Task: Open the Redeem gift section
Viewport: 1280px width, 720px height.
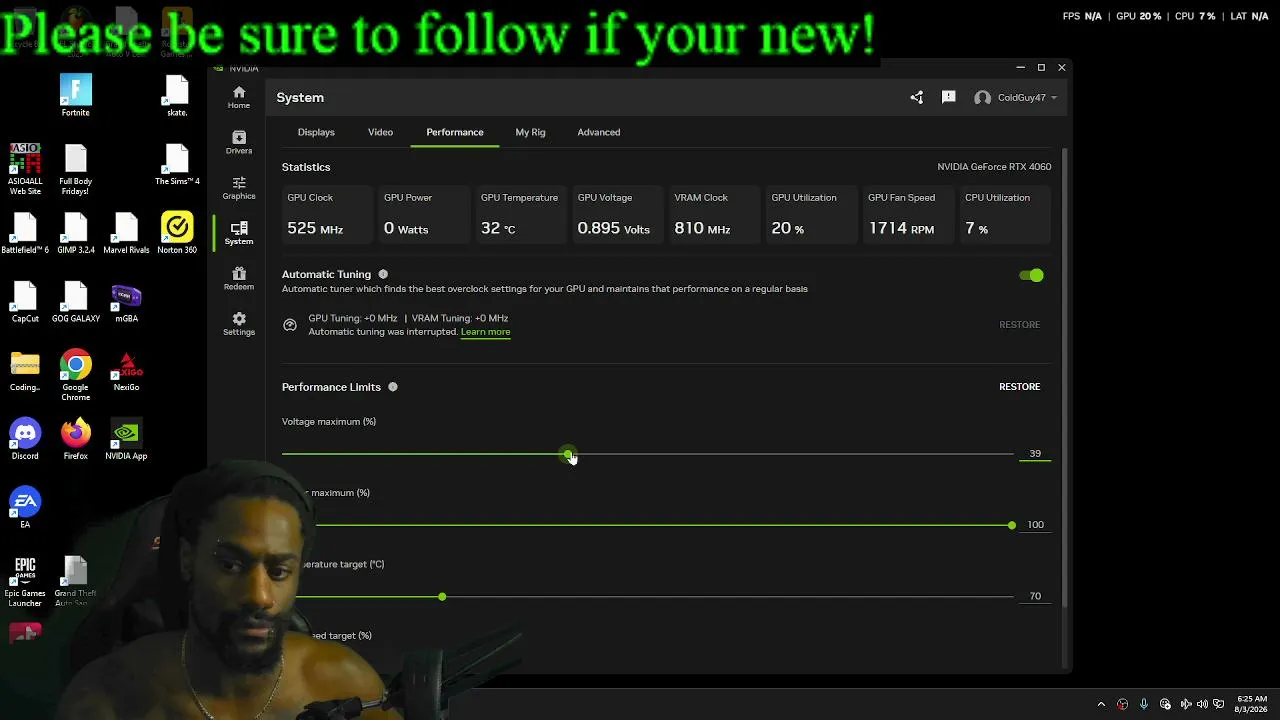Action: [x=239, y=278]
